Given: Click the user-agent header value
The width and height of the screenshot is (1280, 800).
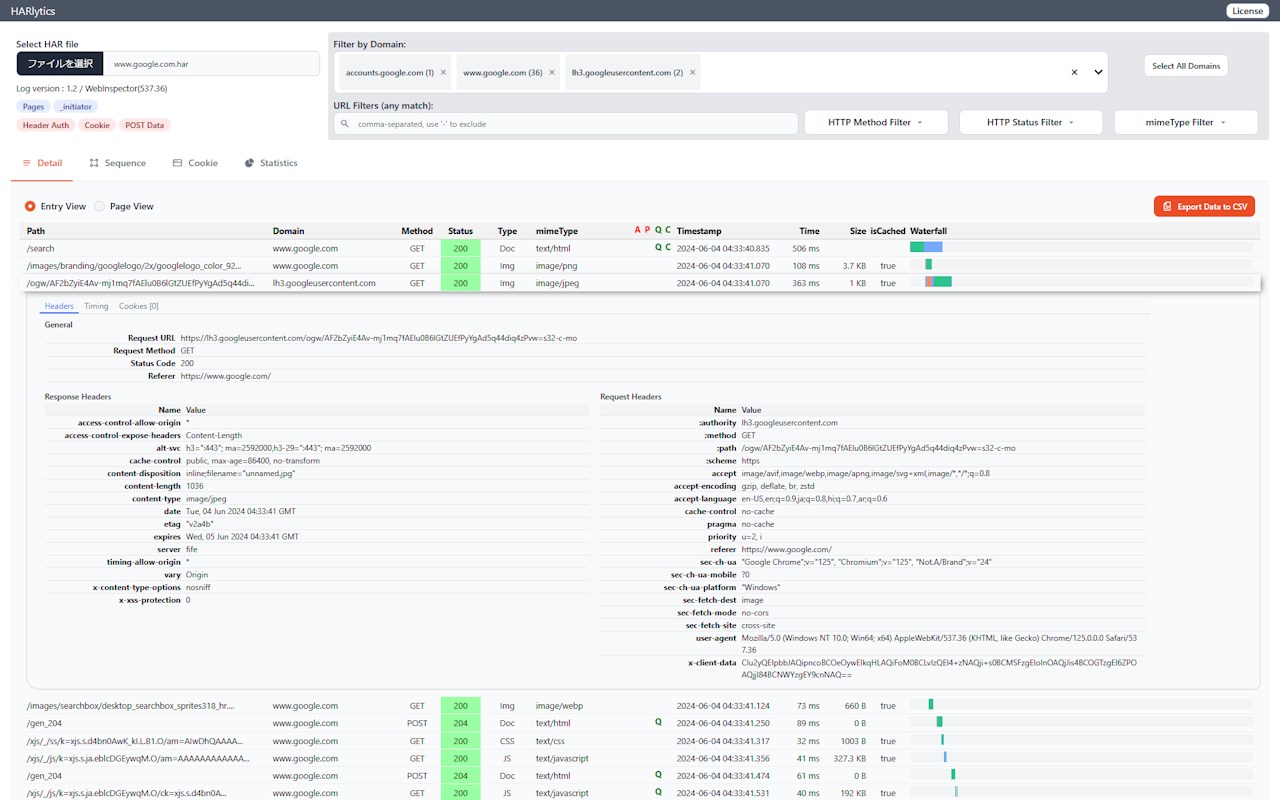Looking at the screenshot, I should click(x=939, y=643).
